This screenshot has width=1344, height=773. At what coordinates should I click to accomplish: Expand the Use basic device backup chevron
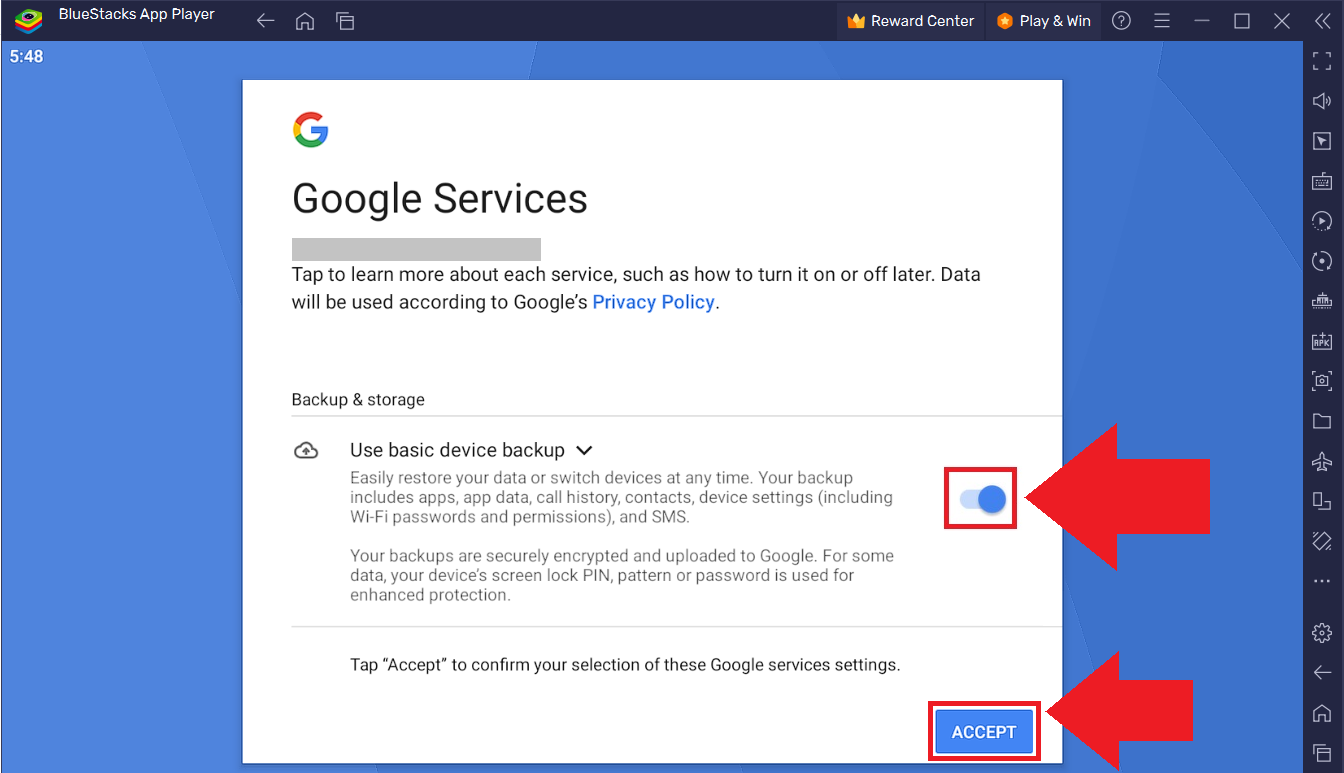point(585,451)
